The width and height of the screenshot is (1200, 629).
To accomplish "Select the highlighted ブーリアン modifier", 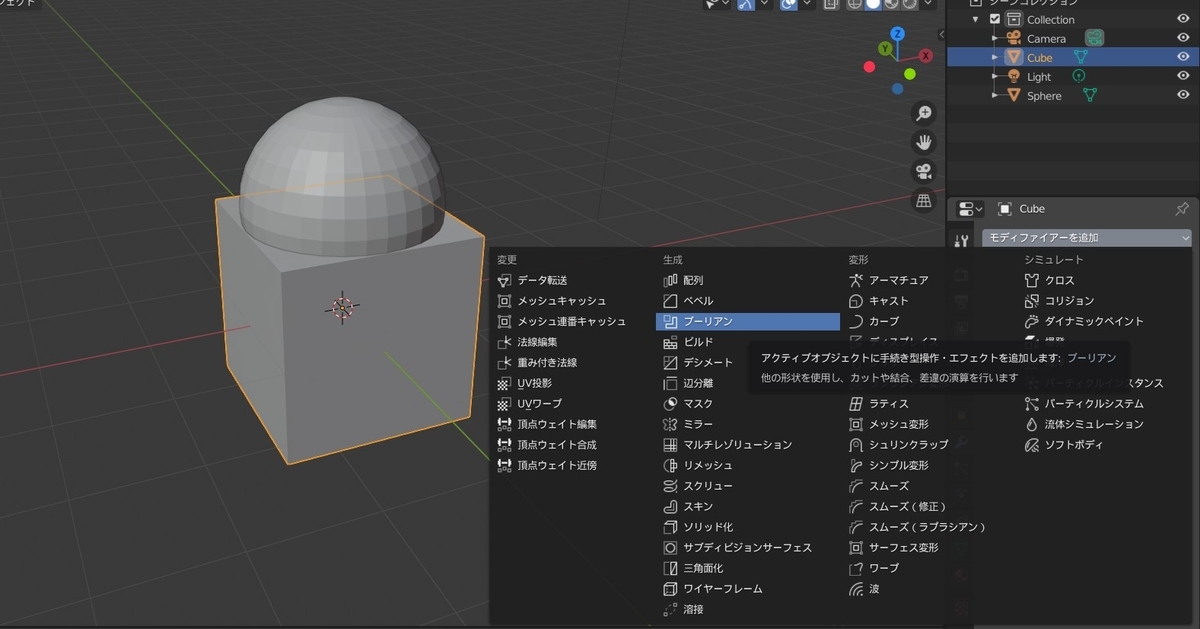I will pyautogui.click(x=748, y=321).
